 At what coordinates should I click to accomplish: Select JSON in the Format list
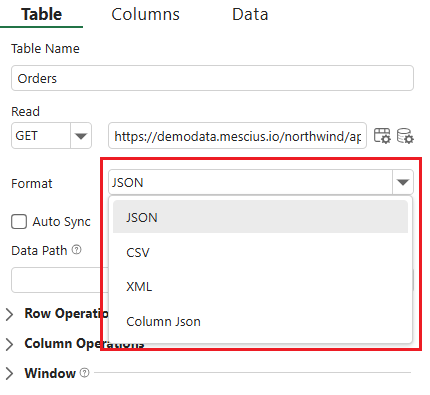pyautogui.click(x=260, y=217)
